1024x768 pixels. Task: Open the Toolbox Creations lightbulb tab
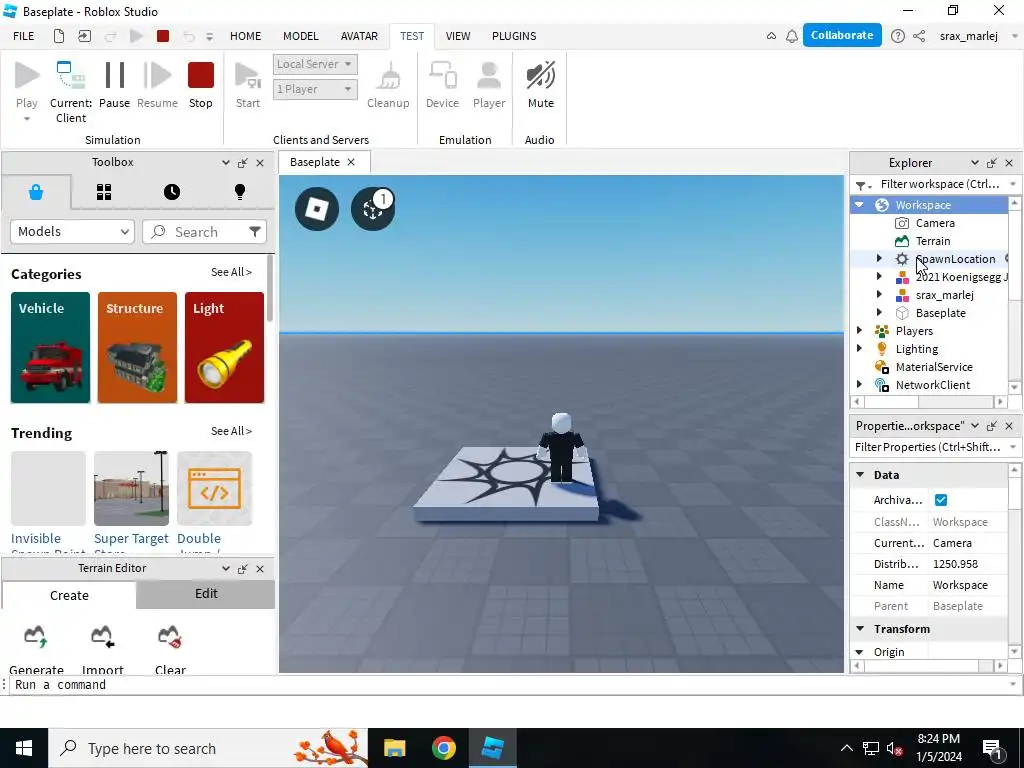pyautogui.click(x=240, y=192)
